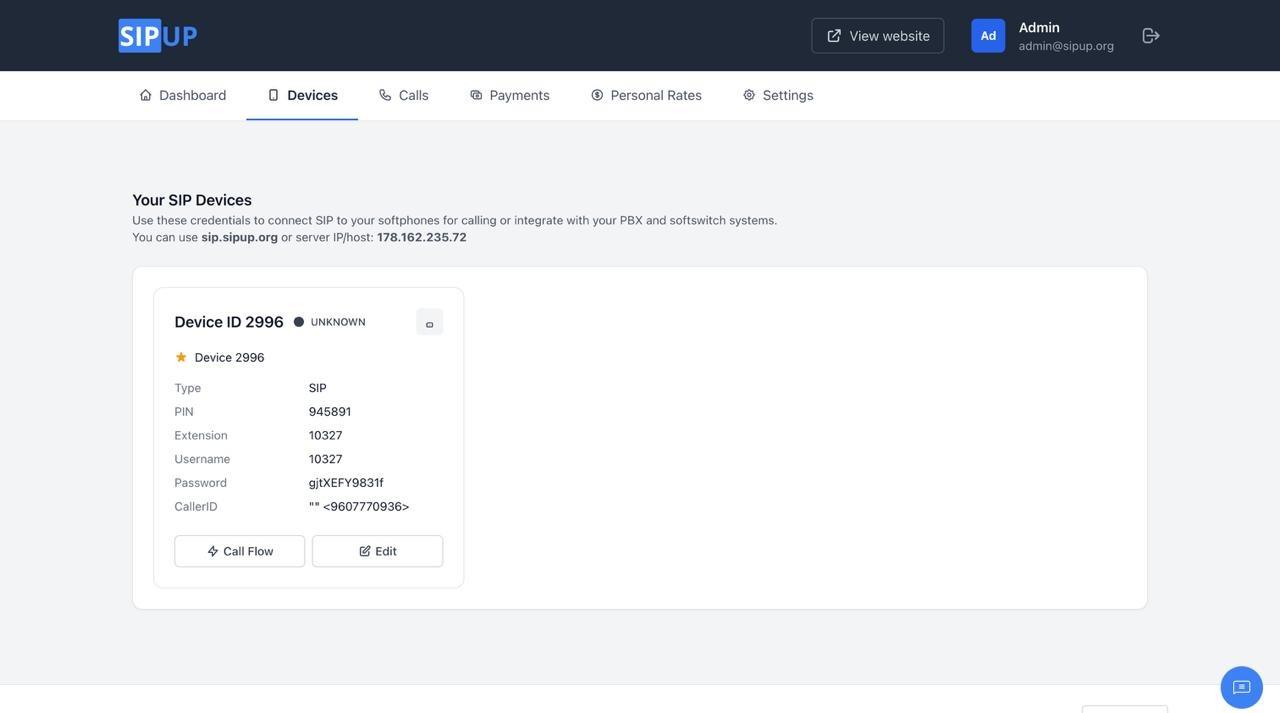
Task: Navigate to the Settings tab
Action: point(778,95)
